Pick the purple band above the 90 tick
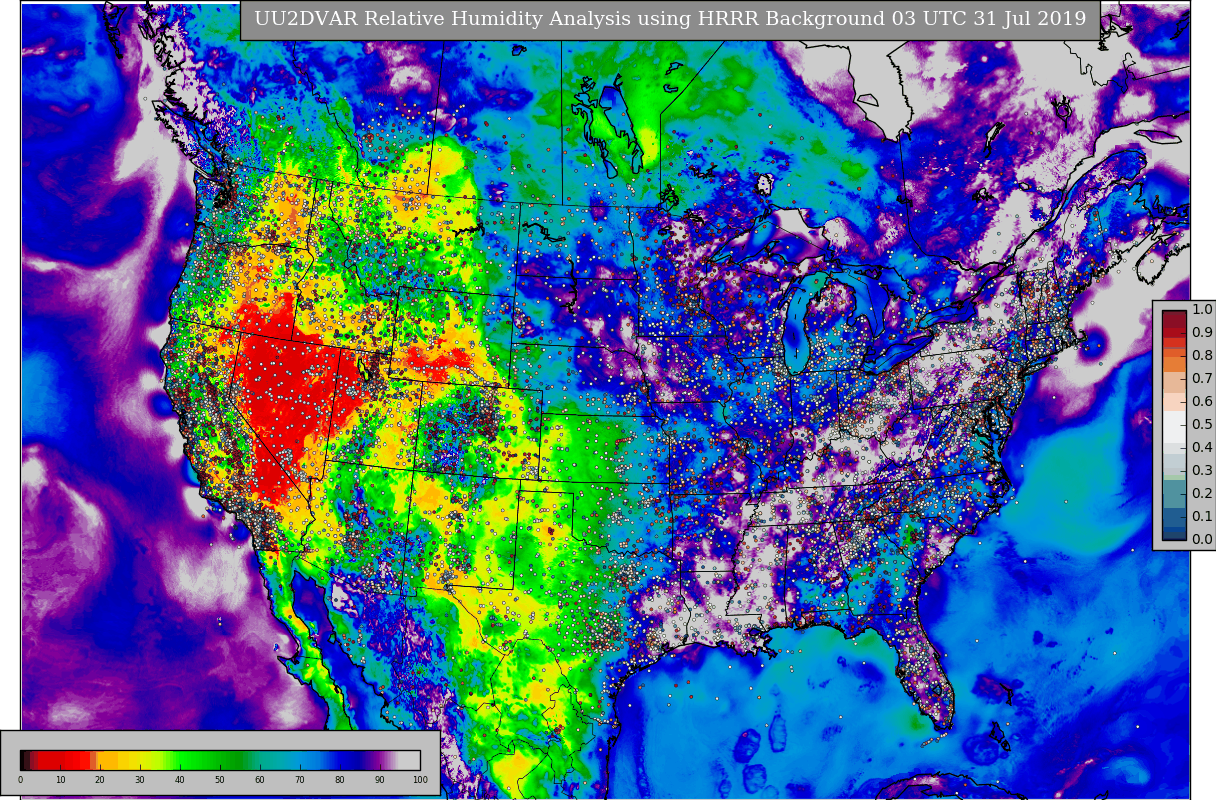Screen dimensions: 1216x800 (380, 760)
